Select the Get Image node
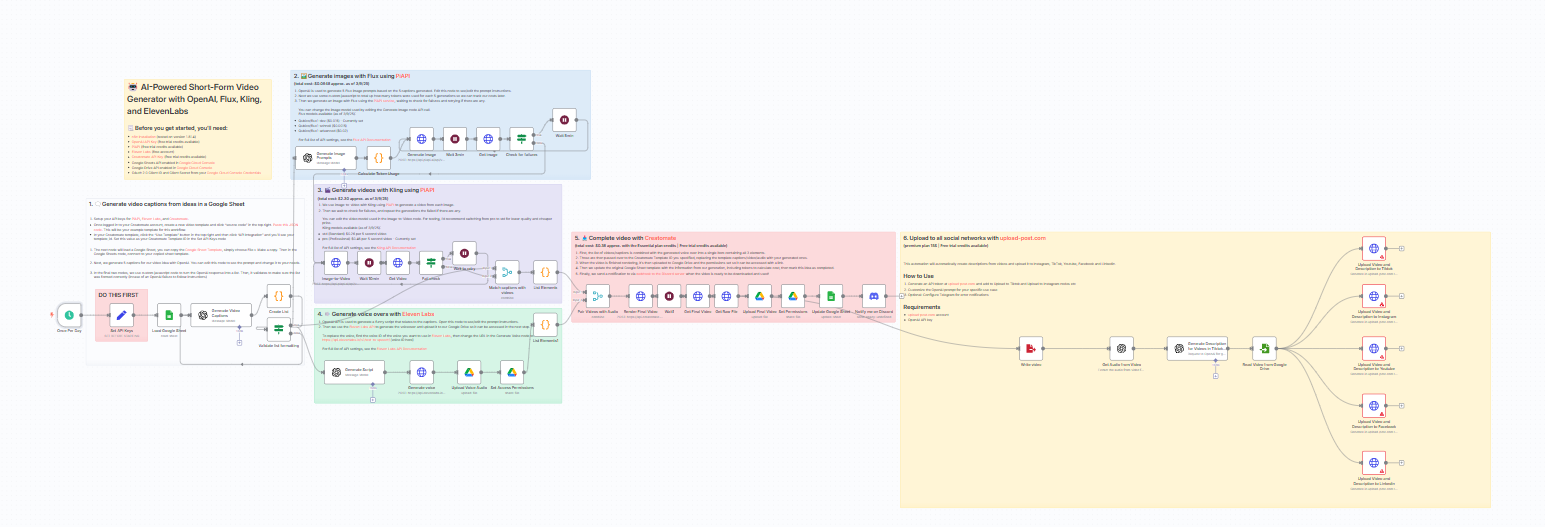The image size is (1545, 527). point(488,140)
